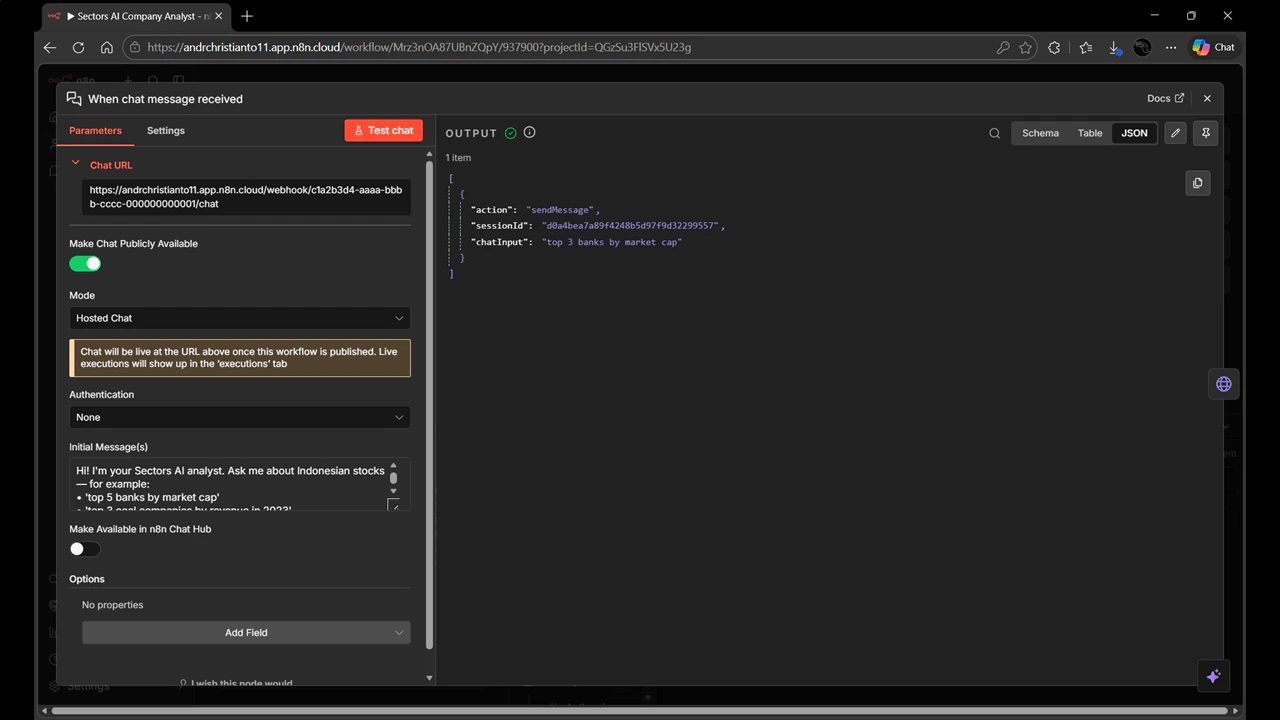
Task: Open the Mode dropdown showing Hosted Chat
Action: click(239, 317)
